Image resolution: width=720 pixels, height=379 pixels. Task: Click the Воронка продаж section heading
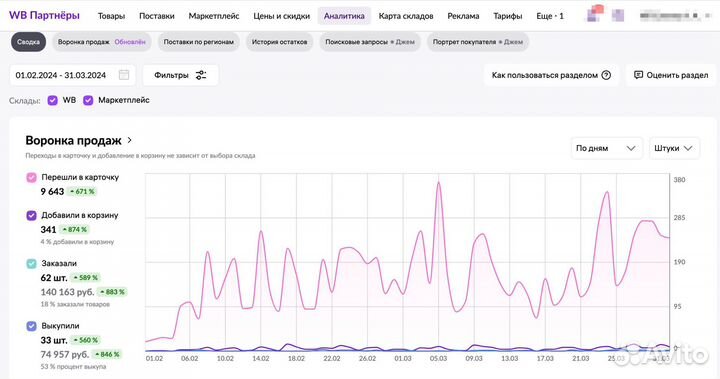pos(73,140)
